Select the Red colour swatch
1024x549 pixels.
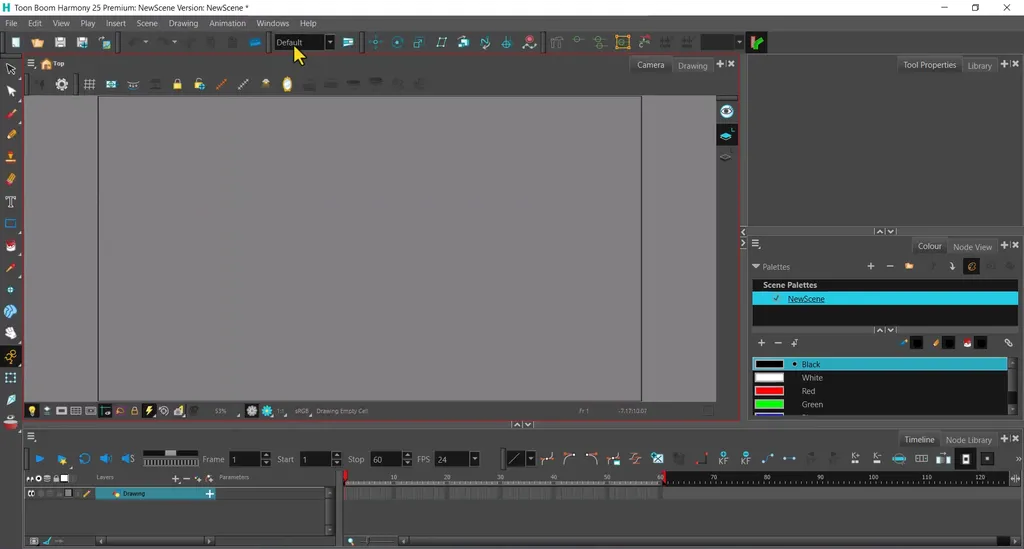click(769, 391)
